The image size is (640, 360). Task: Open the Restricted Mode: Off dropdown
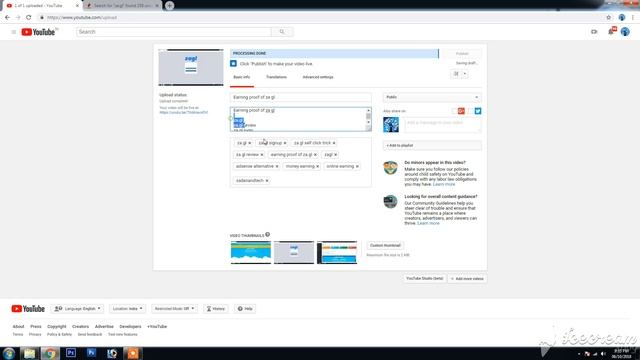pyautogui.click(x=174, y=309)
